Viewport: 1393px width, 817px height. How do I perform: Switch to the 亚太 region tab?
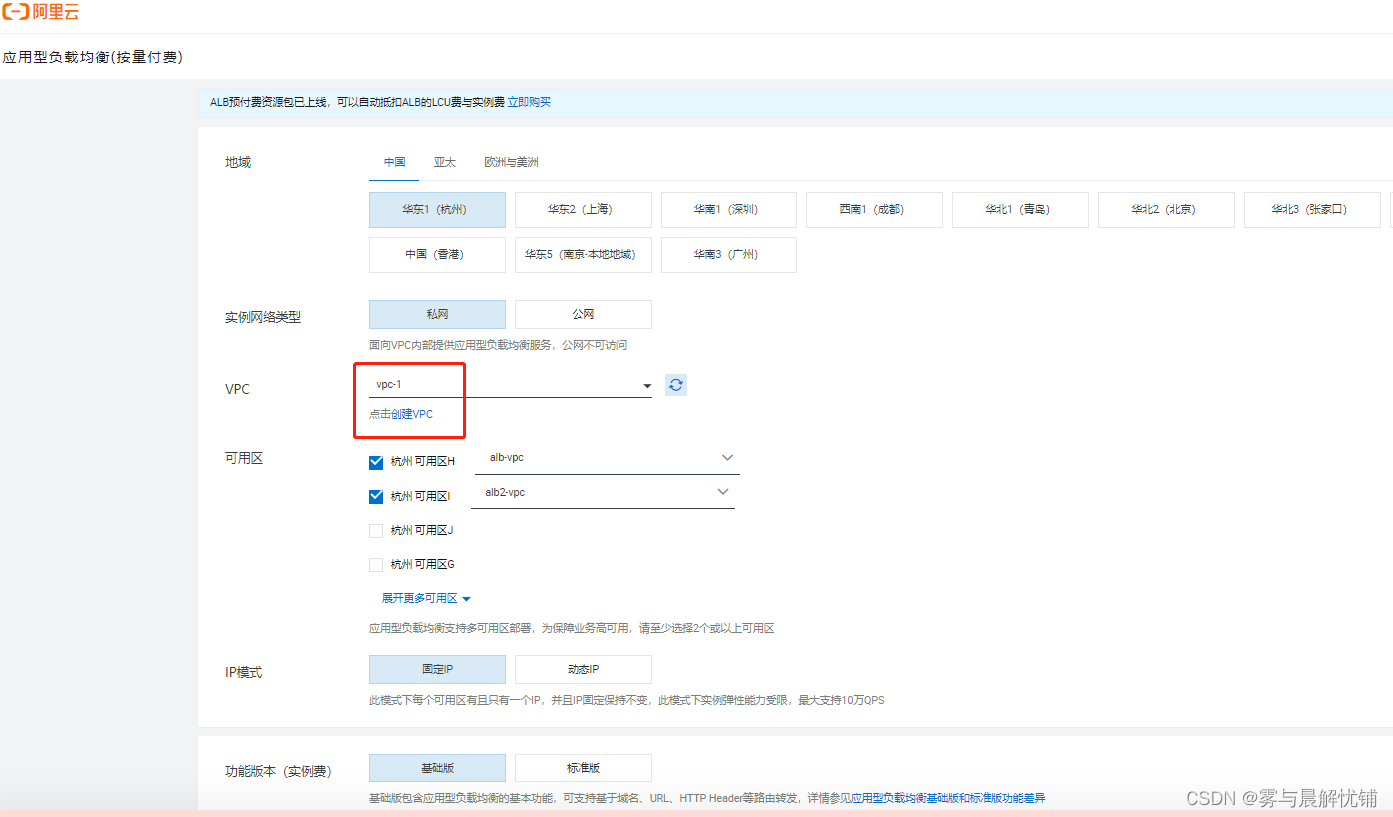[x=444, y=162]
